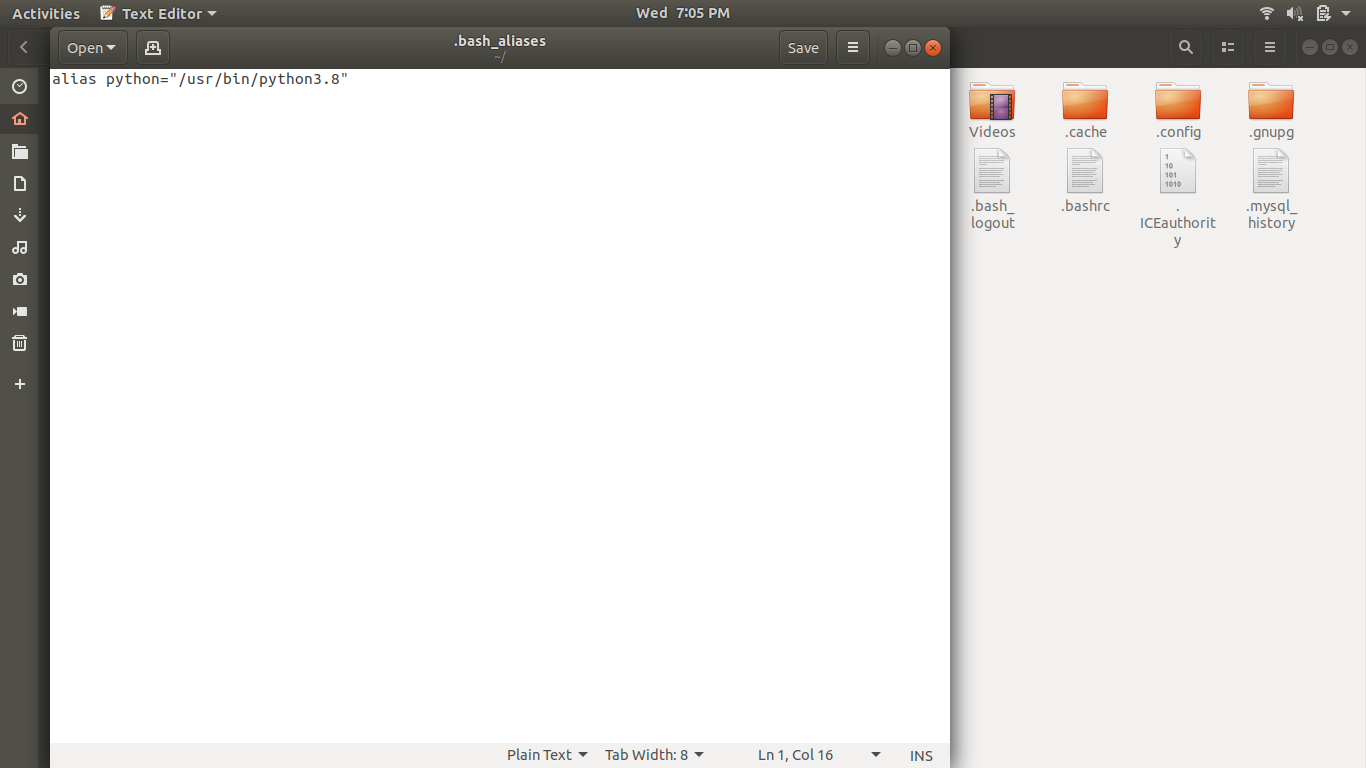Expand the Tab Width: 8 dropdown

(x=654, y=755)
